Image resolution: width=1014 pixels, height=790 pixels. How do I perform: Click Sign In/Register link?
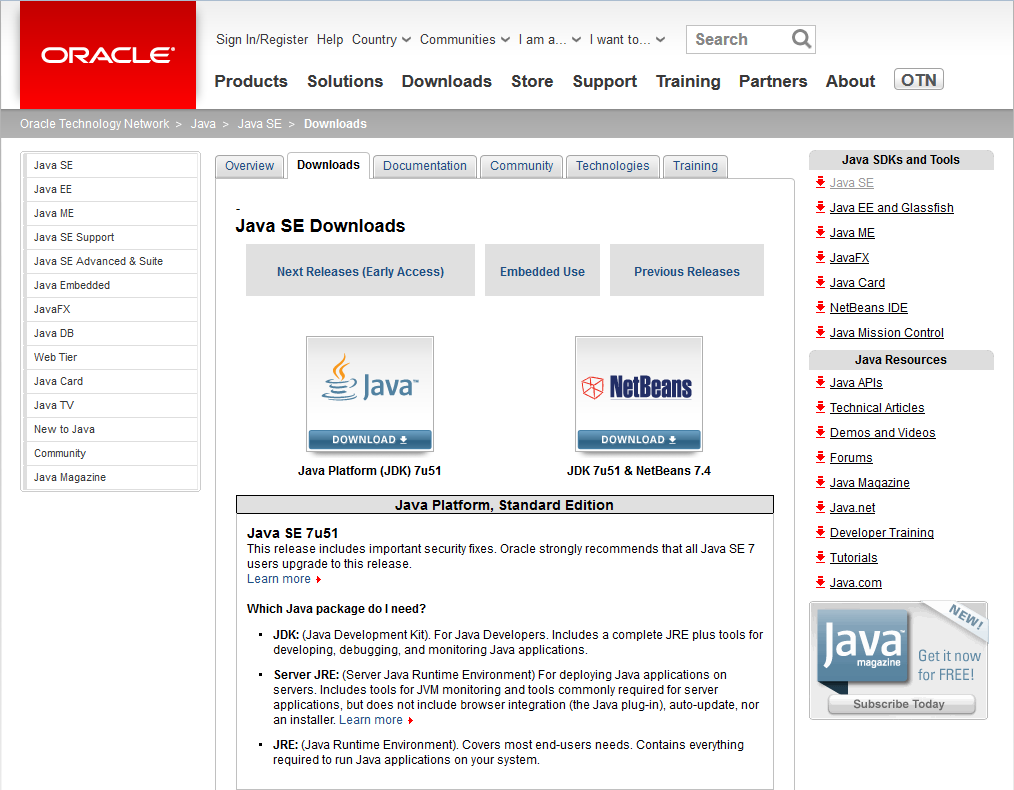click(262, 40)
